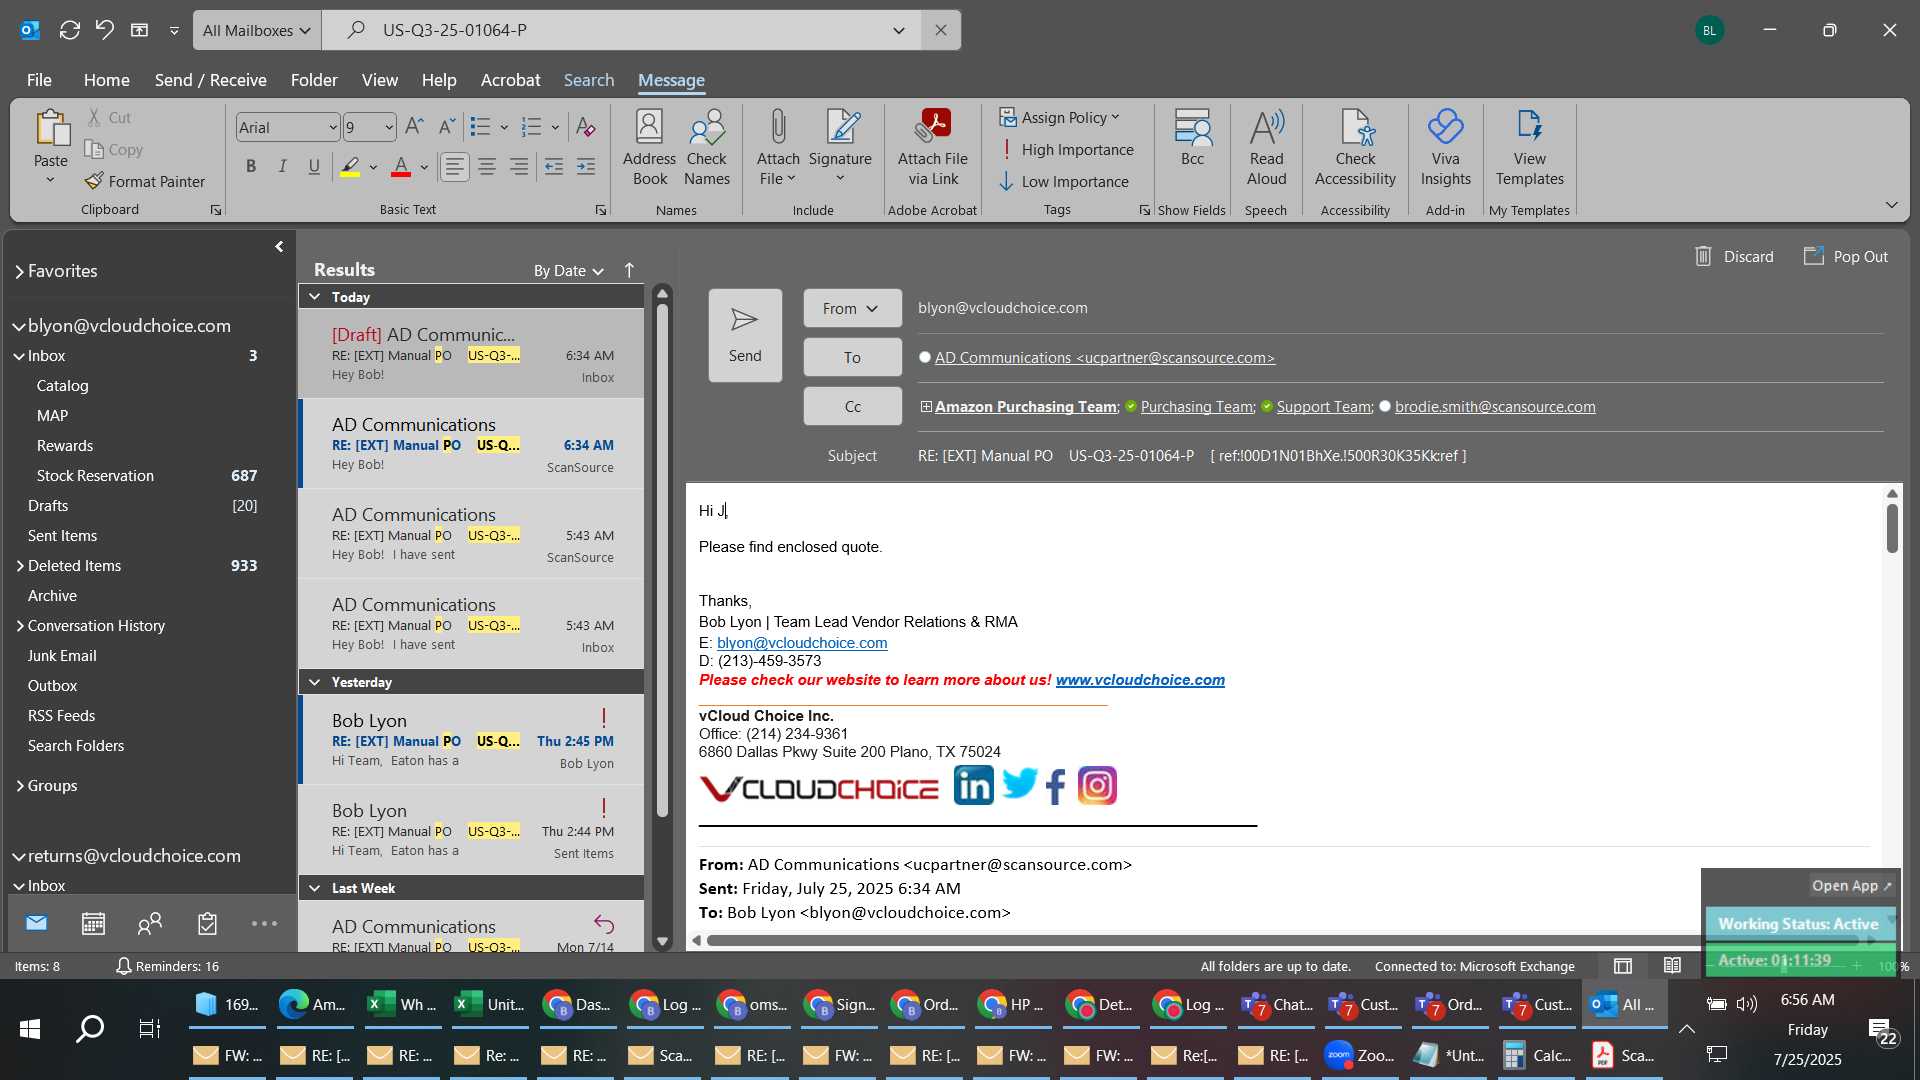1920x1080 pixels.
Task: Switch to the Search tab
Action: tap(588, 80)
